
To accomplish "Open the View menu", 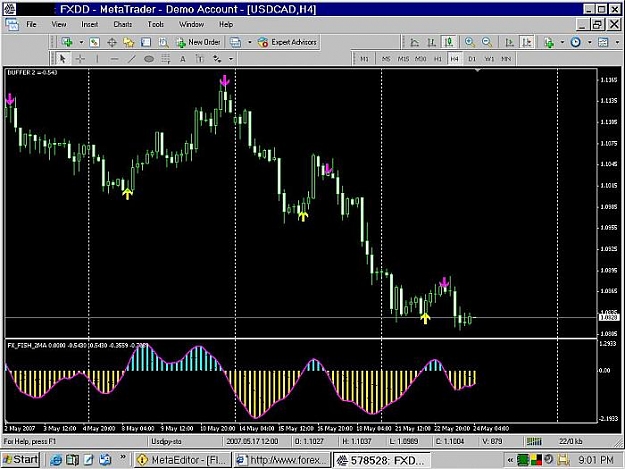I will click(59, 25).
